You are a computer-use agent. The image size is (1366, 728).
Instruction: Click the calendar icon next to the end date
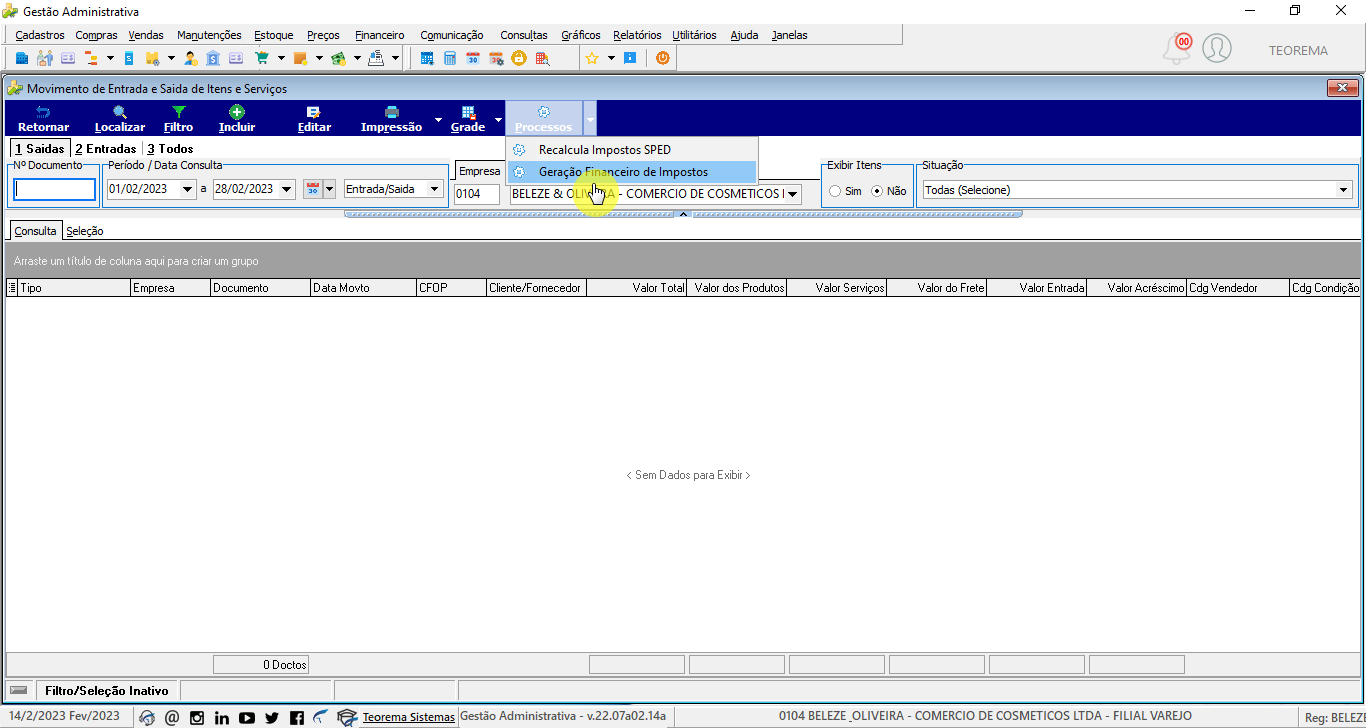[x=313, y=189]
